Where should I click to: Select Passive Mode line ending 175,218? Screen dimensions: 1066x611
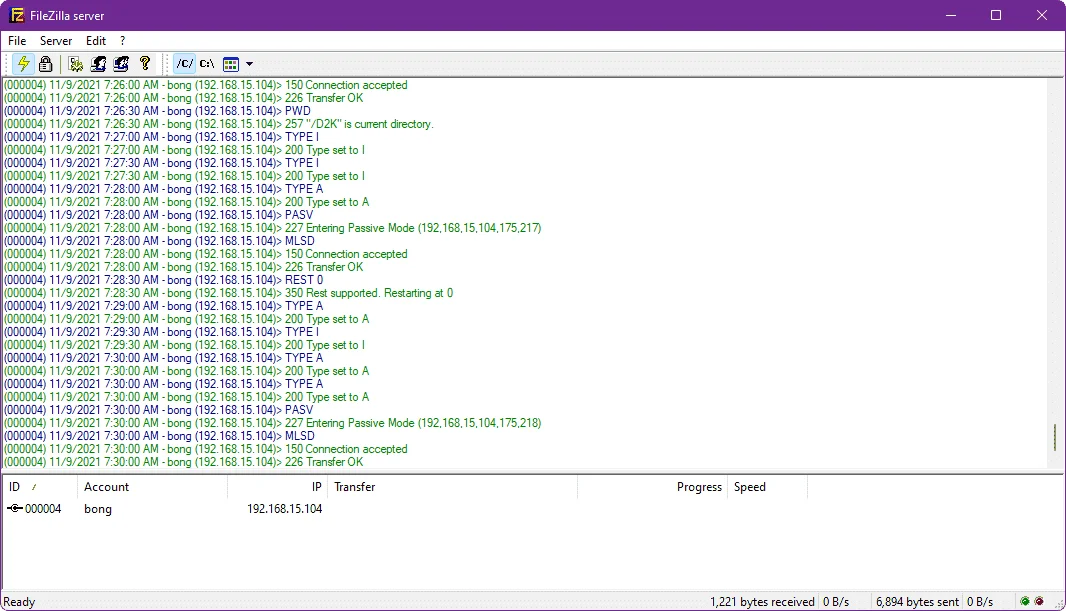[x=272, y=423]
